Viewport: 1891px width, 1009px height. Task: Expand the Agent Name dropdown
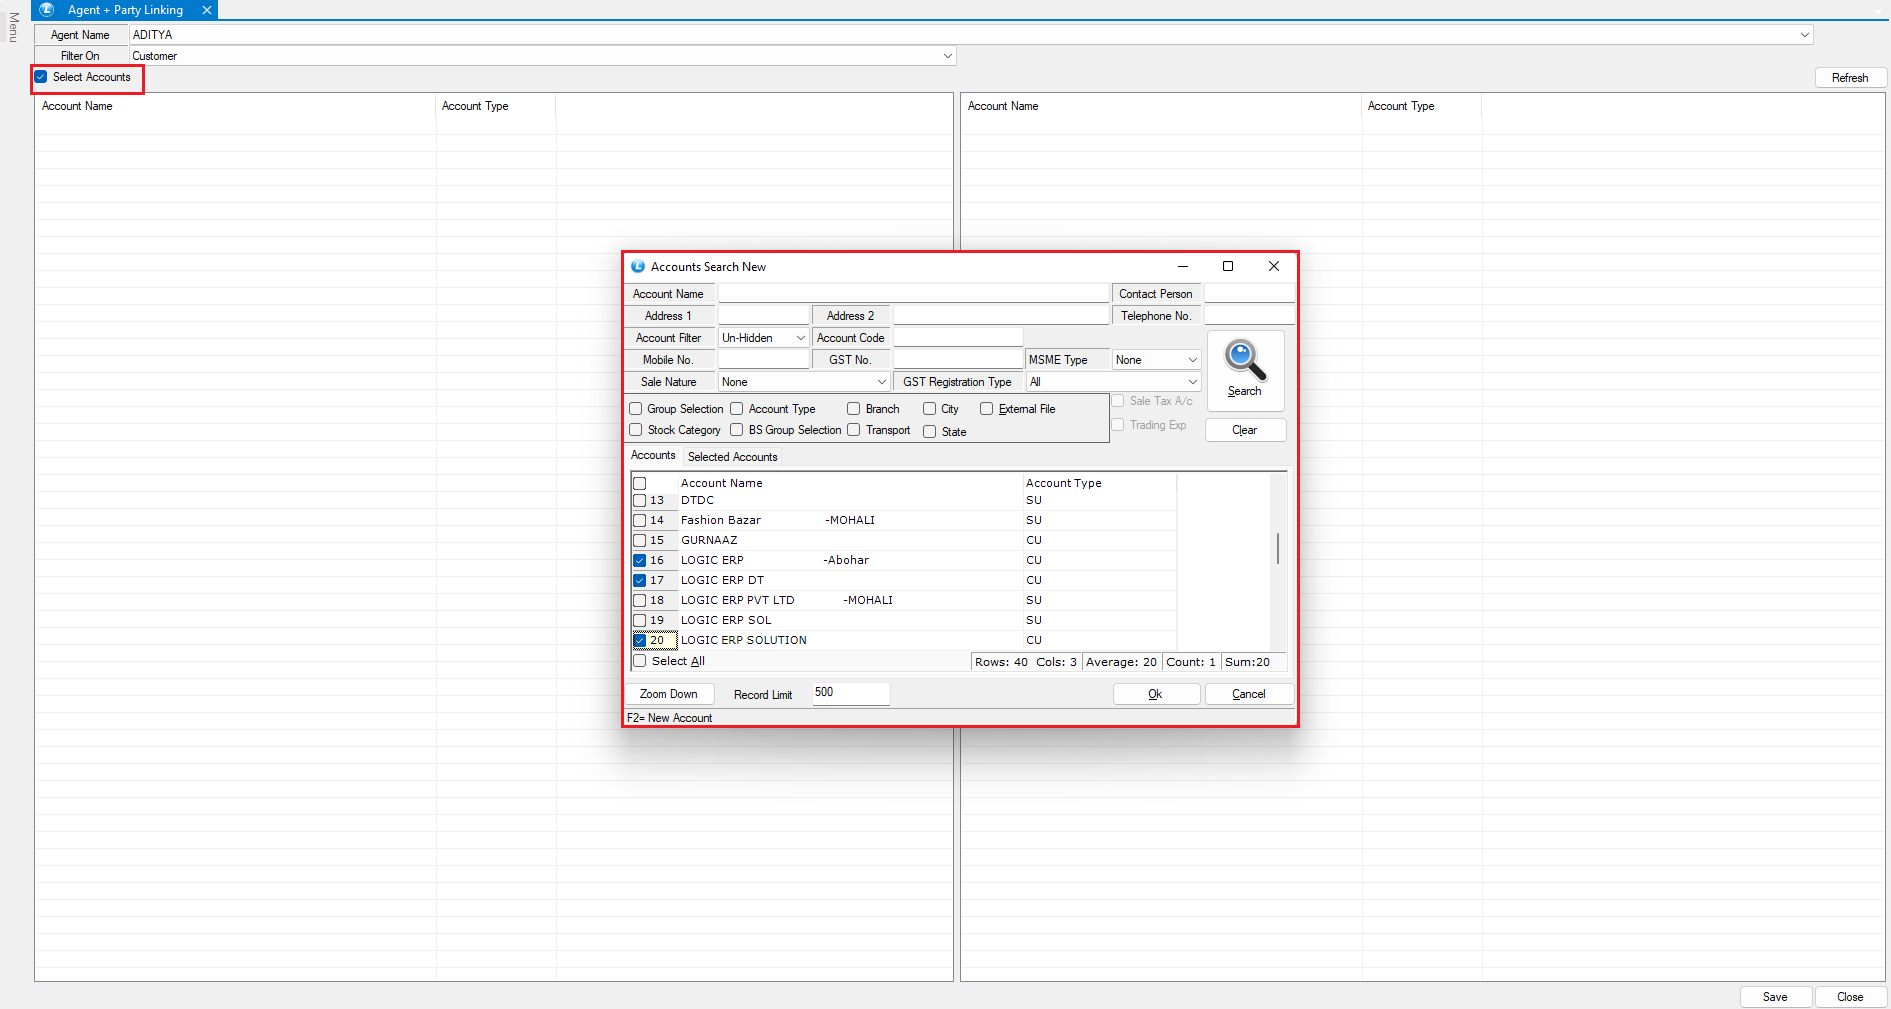tap(1804, 35)
